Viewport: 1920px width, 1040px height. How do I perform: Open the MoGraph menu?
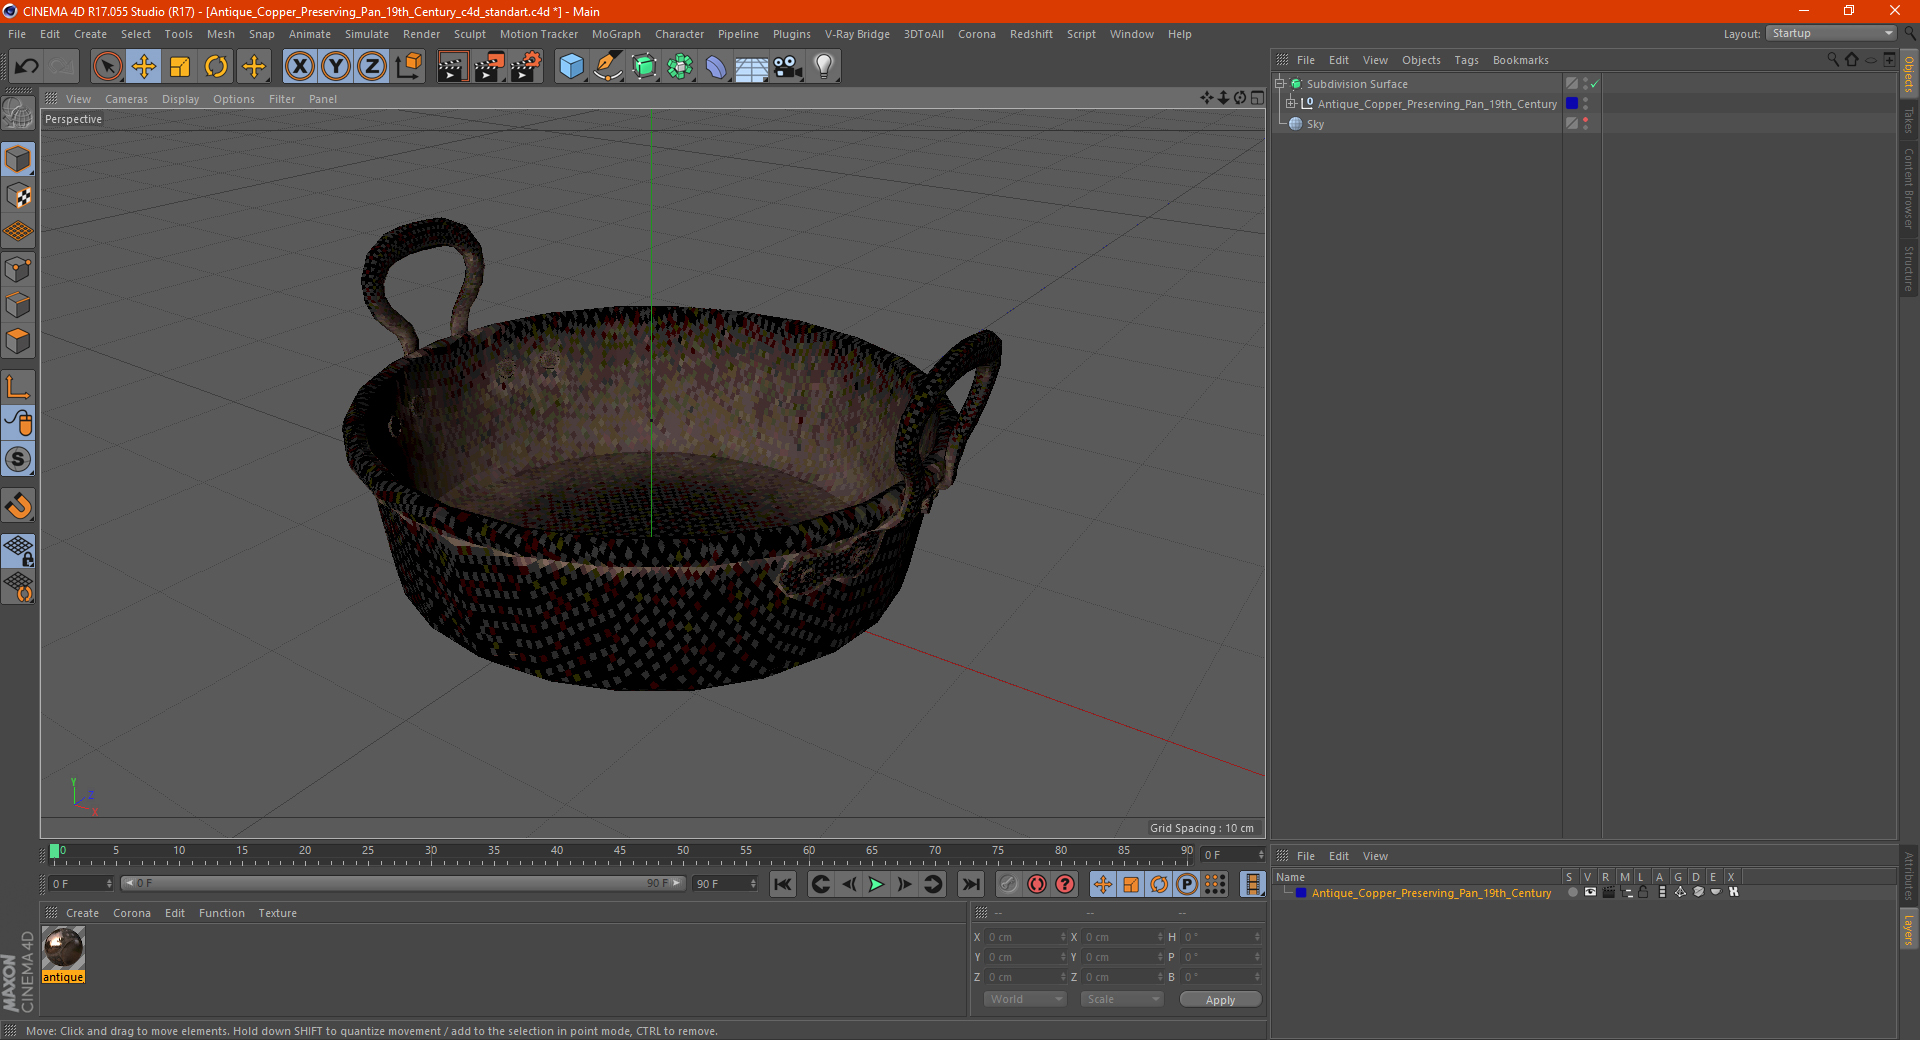(616, 34)
